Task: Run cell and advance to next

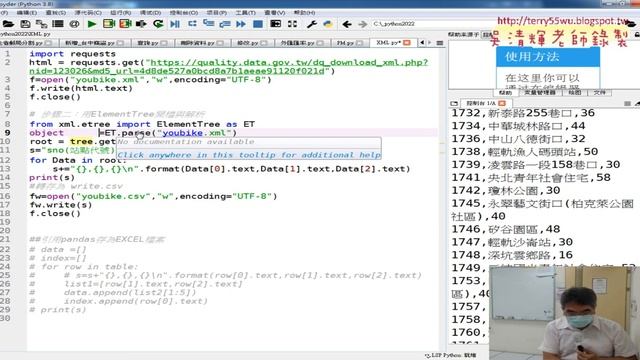Action: [x=125, y=24]
